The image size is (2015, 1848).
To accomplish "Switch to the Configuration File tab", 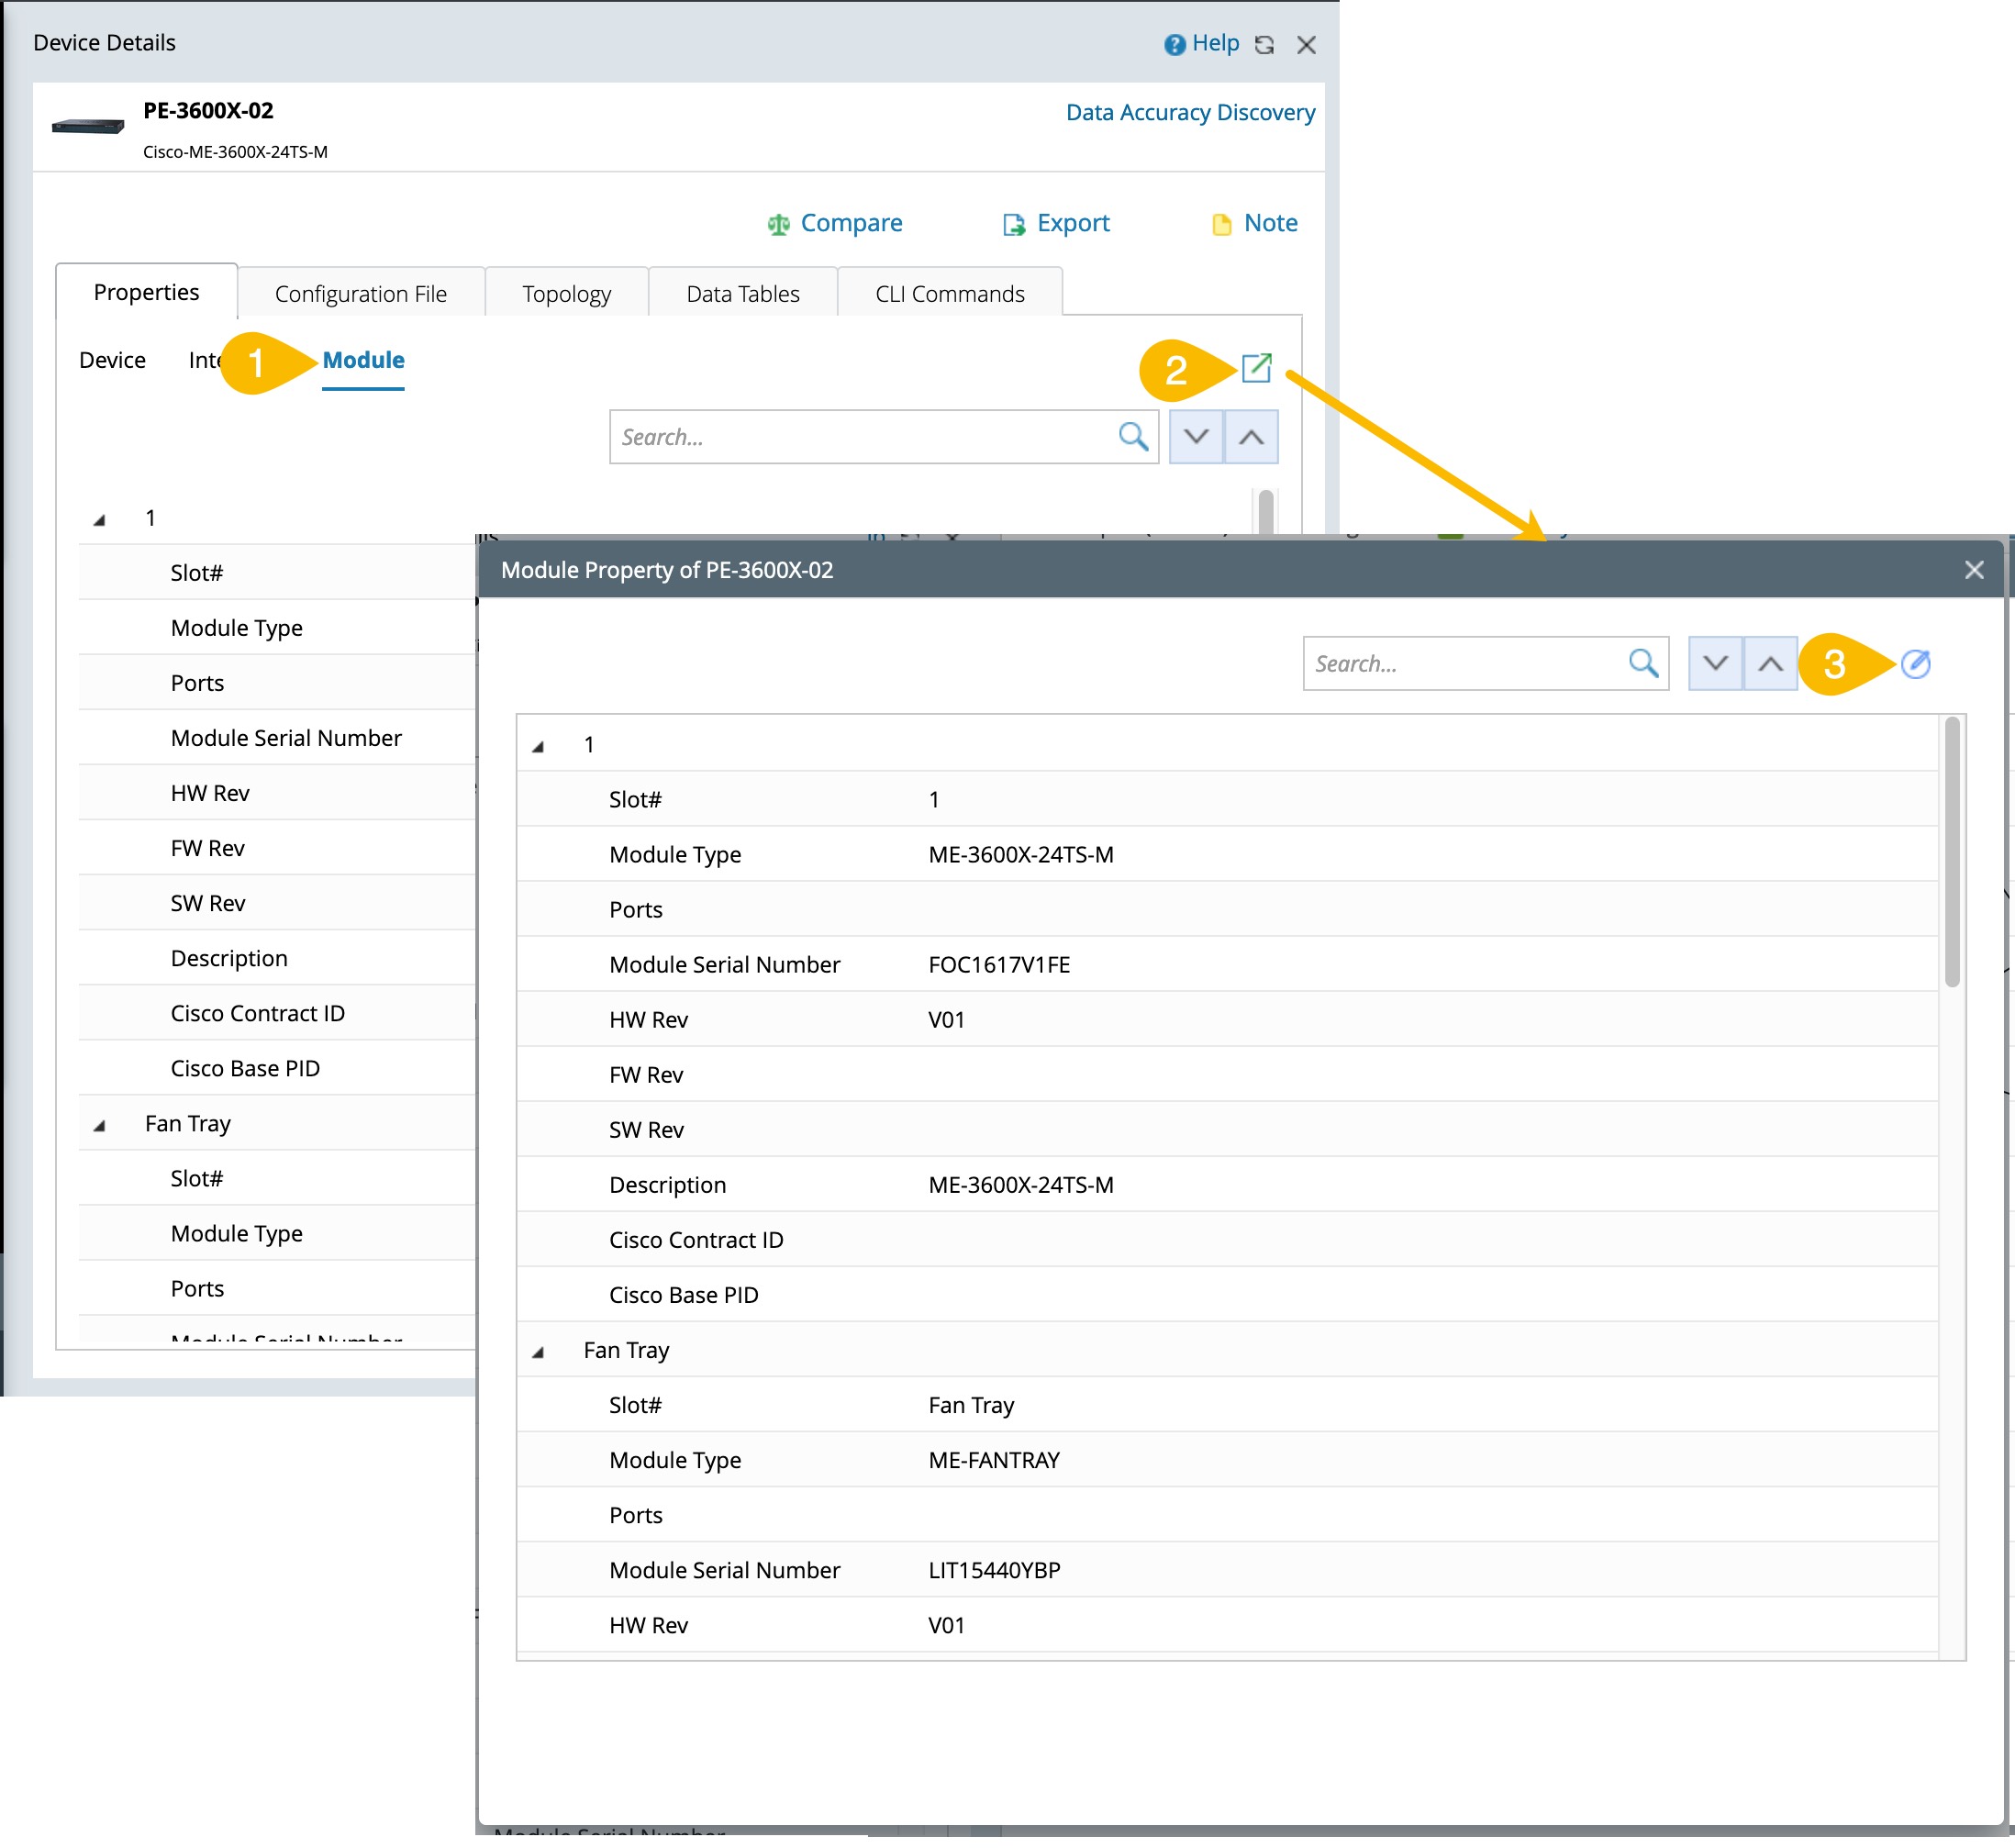I will pos(360,294).
